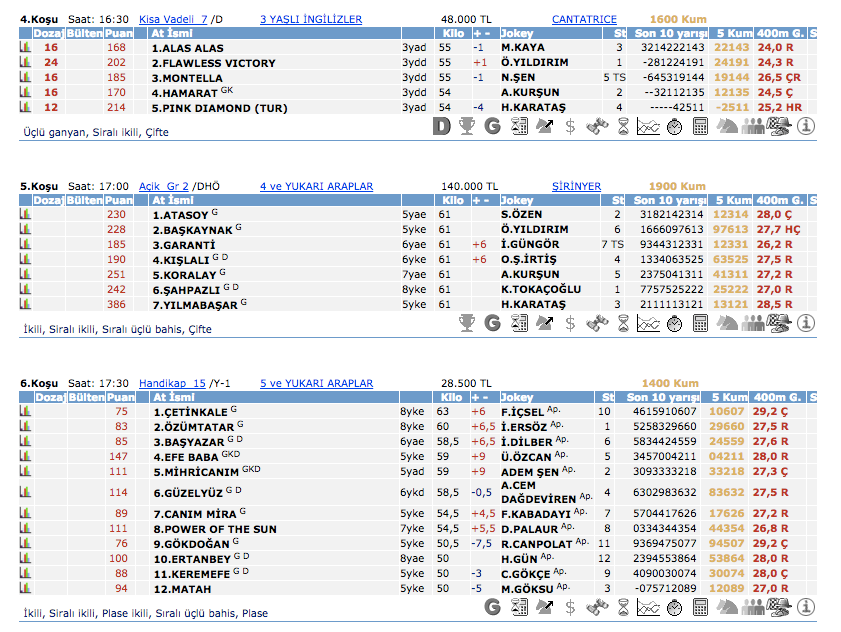Click the dollar sign icon for race 4

click(570, 126)
